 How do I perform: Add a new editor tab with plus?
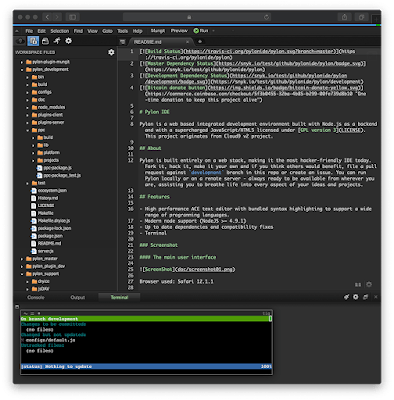point(200,42)
